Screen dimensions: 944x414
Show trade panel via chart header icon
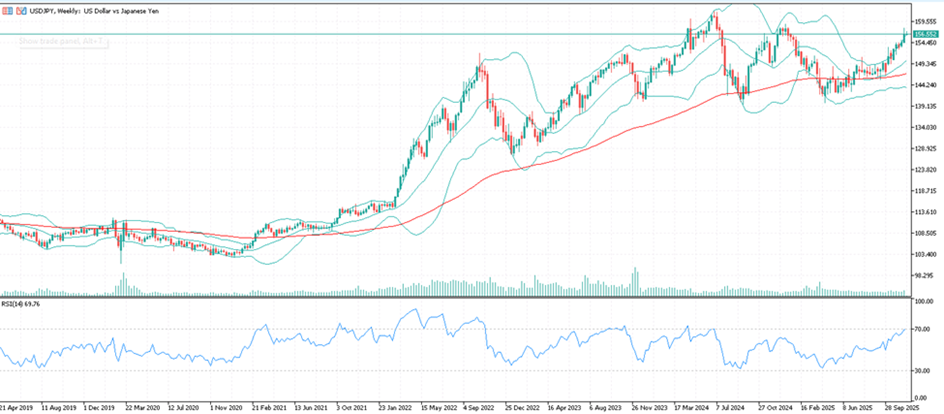21,11
